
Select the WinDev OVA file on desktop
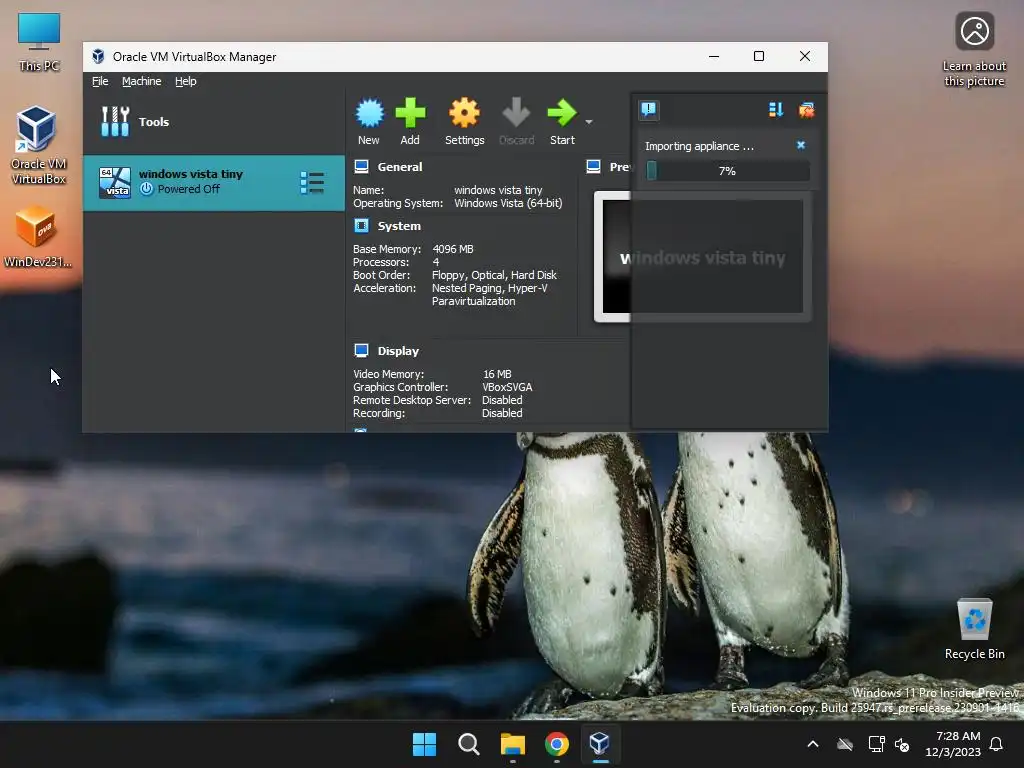click(x=37, y=236)
